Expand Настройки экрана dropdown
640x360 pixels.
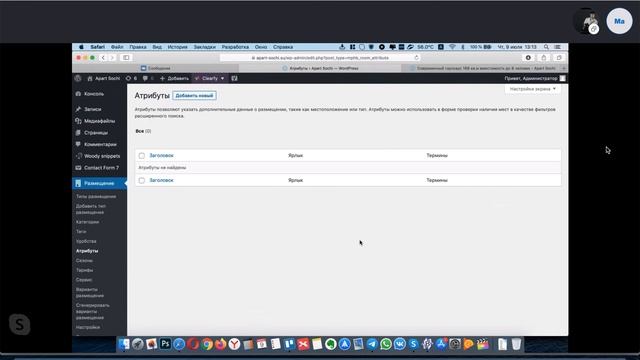533,89
